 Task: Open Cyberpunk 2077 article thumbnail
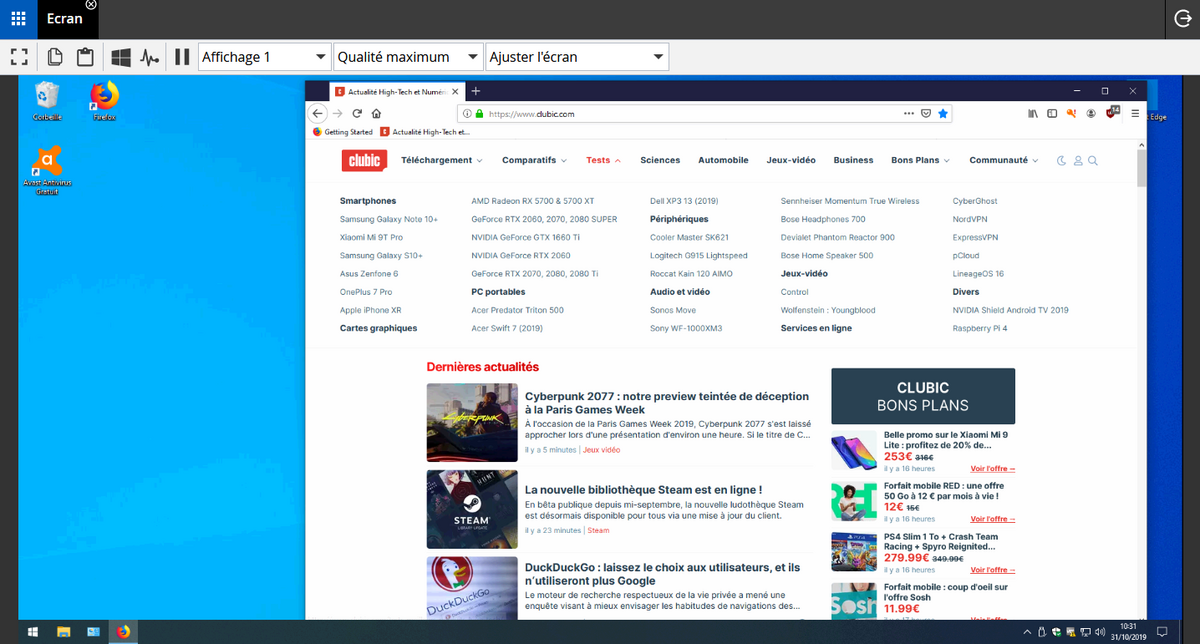tap(472, 422)
